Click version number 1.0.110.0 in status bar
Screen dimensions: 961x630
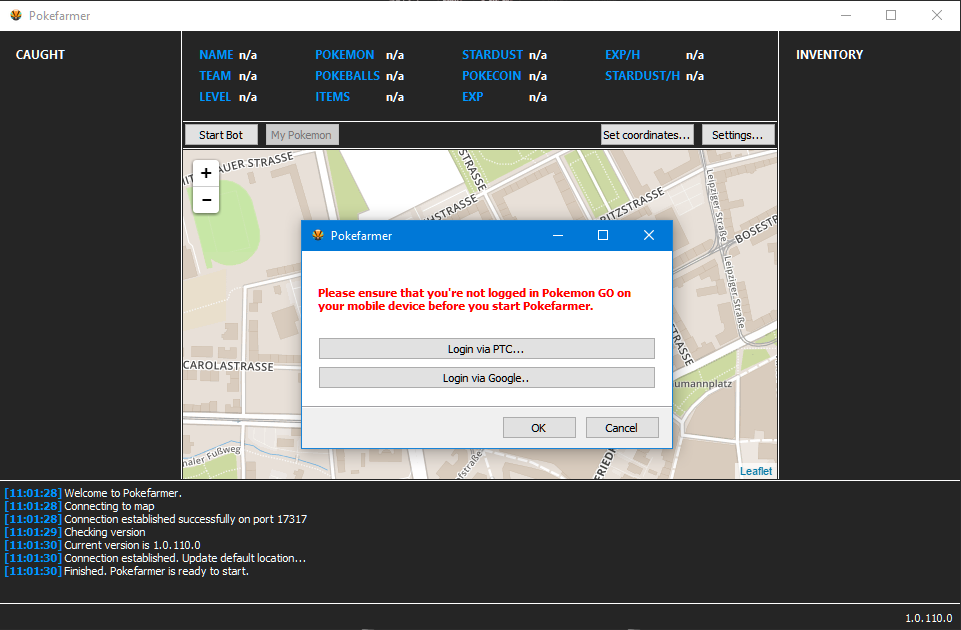[x=929, y=618]
